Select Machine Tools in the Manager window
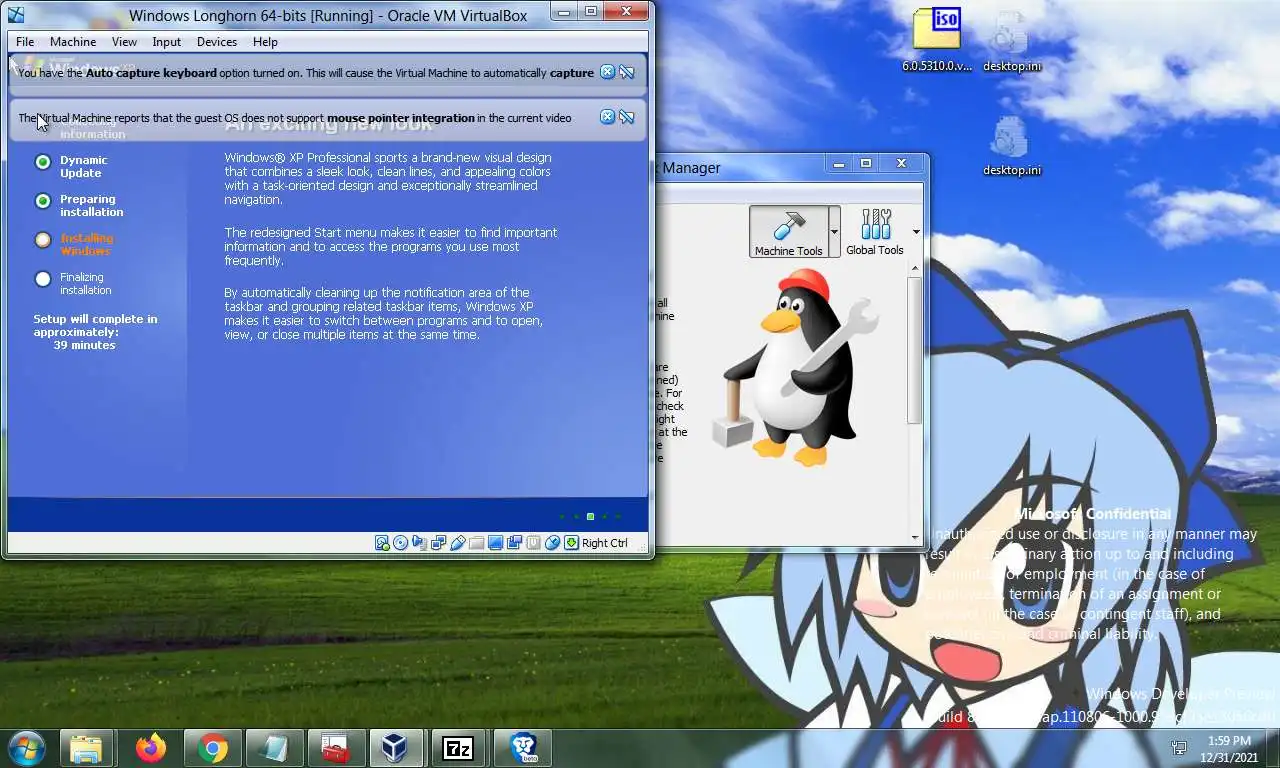The width and height of the screenshot is (1280, 768). [x=788, y=232]
